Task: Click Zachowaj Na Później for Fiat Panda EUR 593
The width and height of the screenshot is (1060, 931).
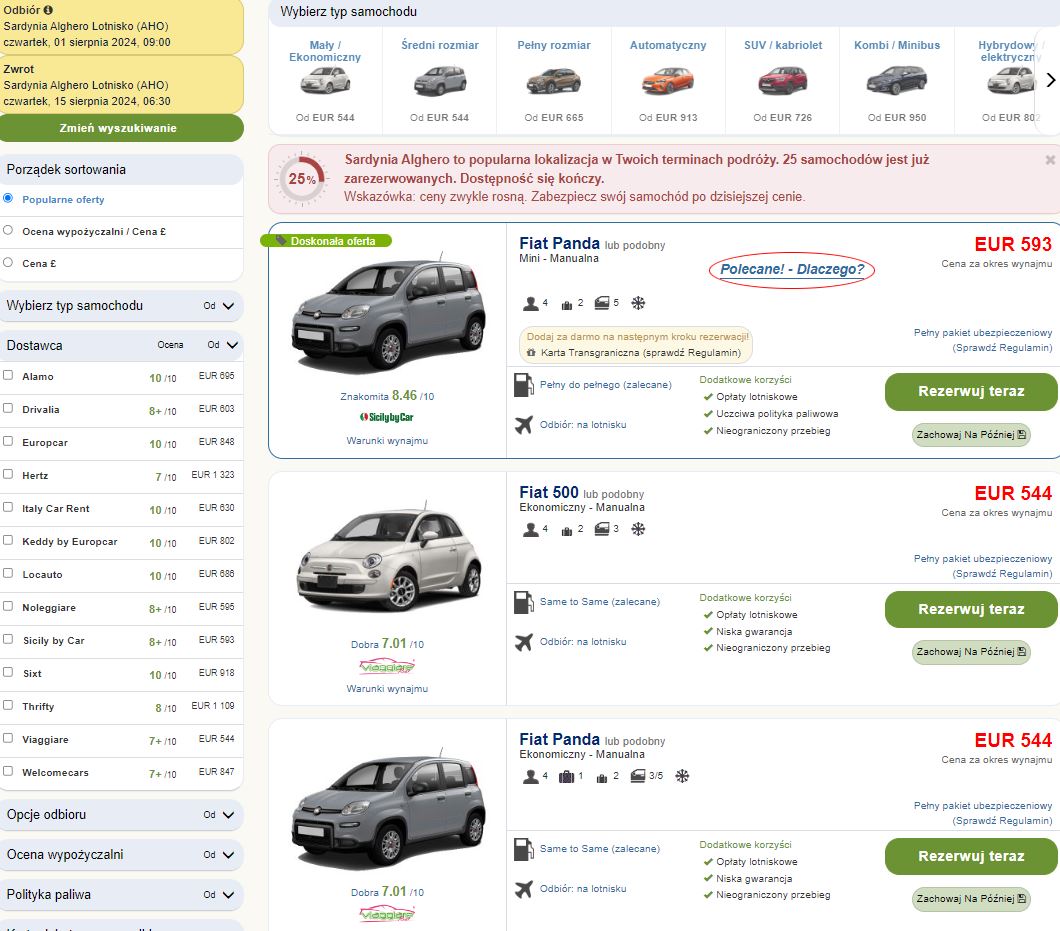Action: pyautogui.click(x=971, y=435)
